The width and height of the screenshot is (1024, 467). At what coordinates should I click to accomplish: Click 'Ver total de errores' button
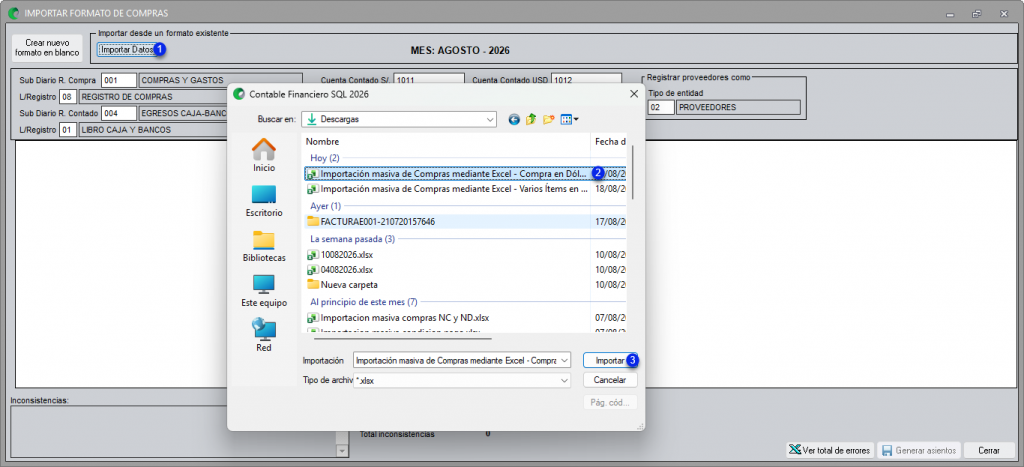[830, 451]
